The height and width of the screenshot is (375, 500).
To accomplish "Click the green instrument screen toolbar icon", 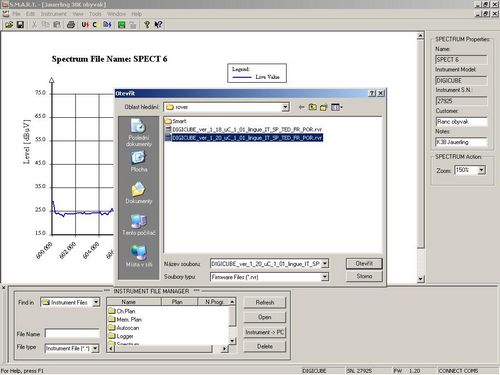I will pos(122,25).
